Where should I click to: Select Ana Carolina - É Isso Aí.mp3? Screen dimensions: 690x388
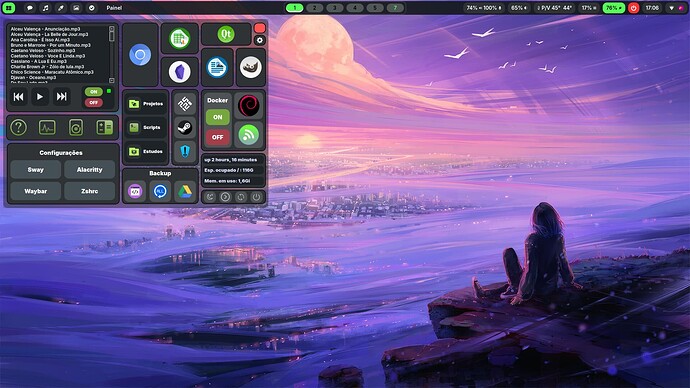click(40, 40)
